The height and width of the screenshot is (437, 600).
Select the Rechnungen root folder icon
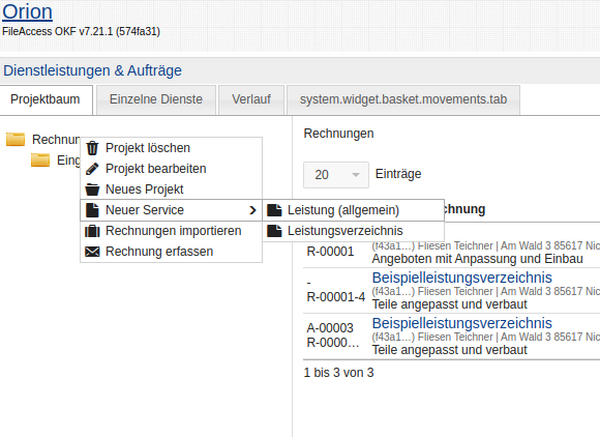pos(16,140)
